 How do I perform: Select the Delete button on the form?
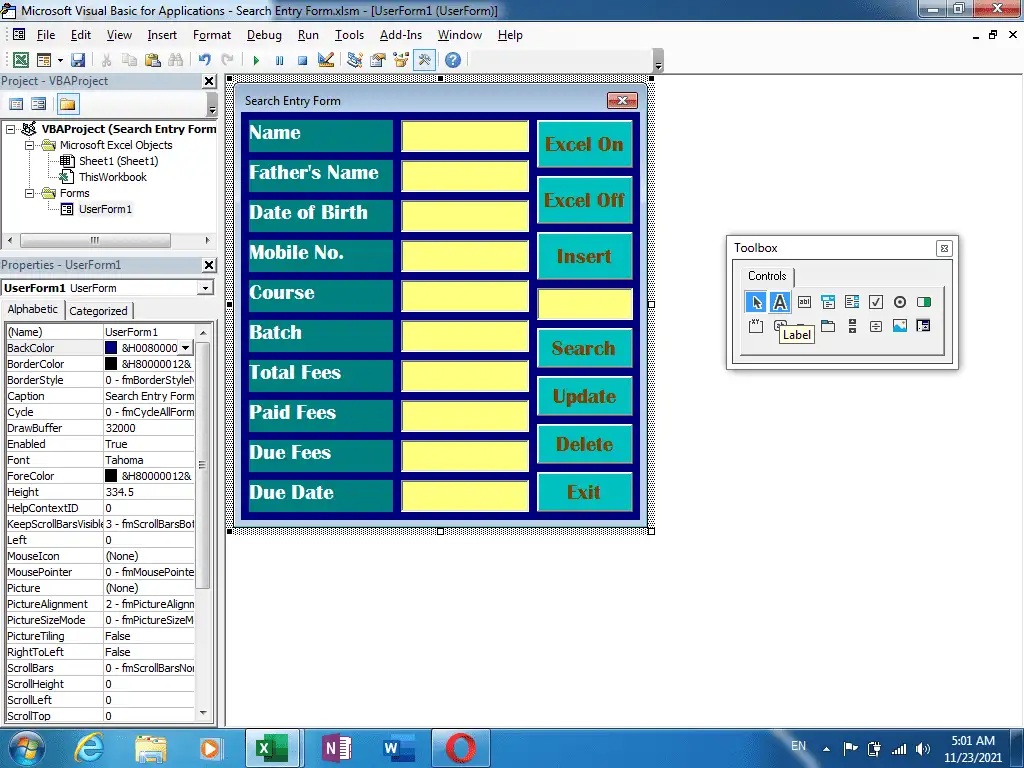coord(584,444)
